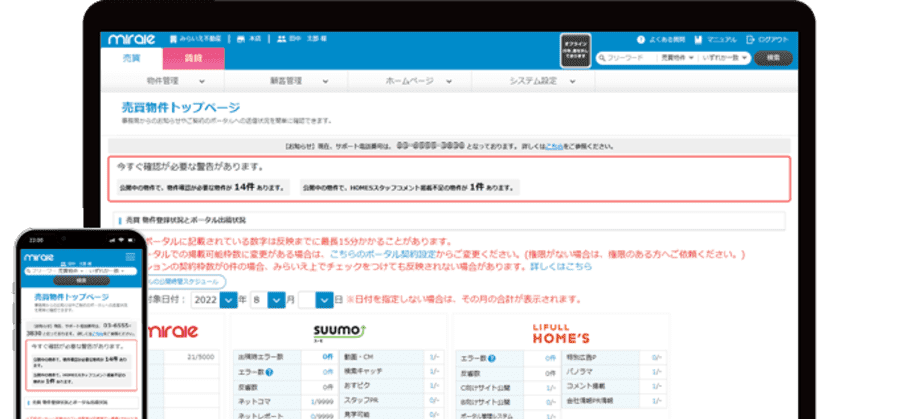
Task: Click help icon next to SUUMO エラー数
Action: coord(271,369)
